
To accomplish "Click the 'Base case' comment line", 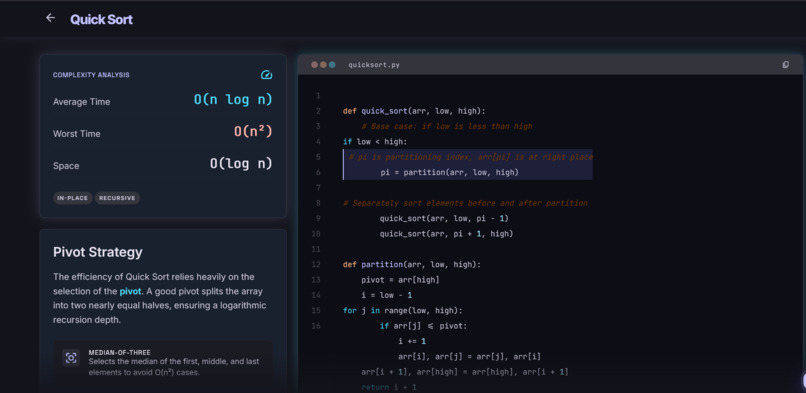I will [447, 126].
